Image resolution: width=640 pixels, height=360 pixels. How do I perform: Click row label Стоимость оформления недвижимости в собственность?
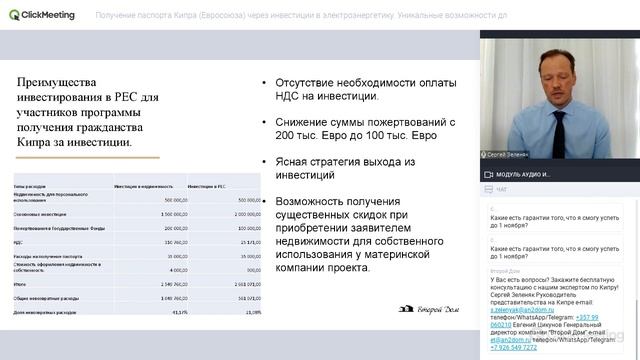pyautogui.click(x=57, y=267)
